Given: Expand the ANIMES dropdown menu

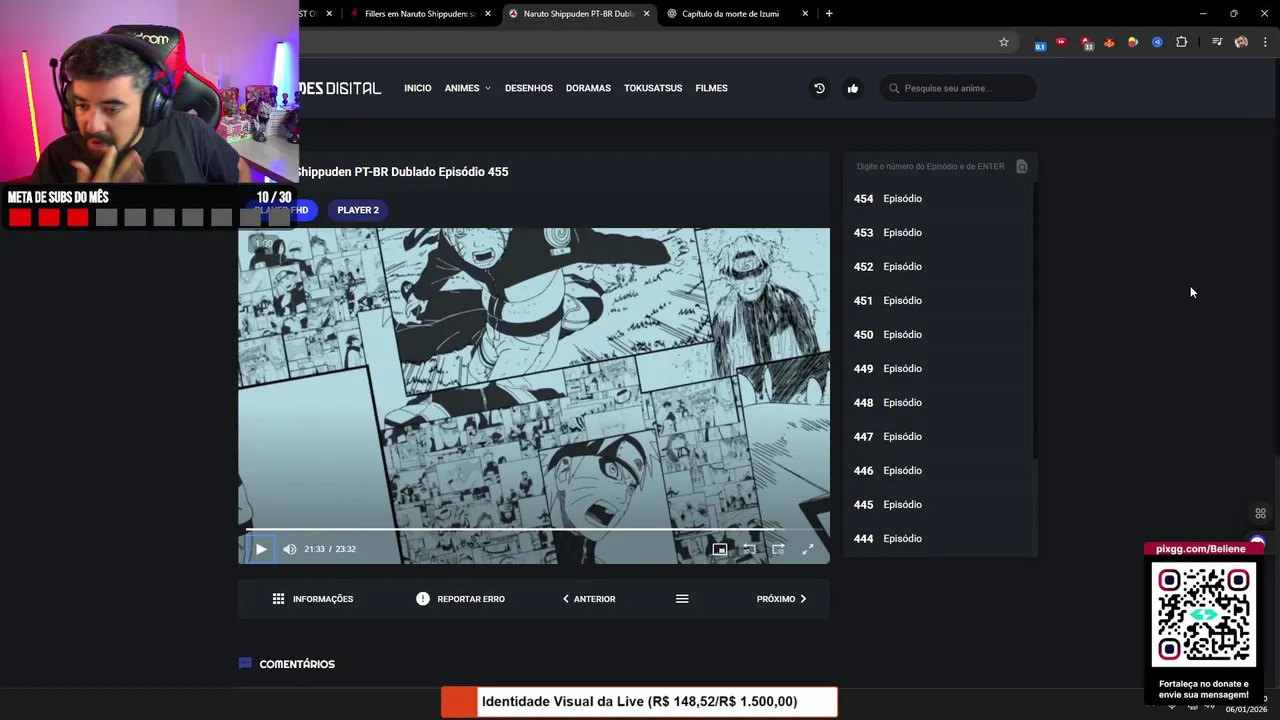Looking at the screenshot, I should (x=467, y=88).
